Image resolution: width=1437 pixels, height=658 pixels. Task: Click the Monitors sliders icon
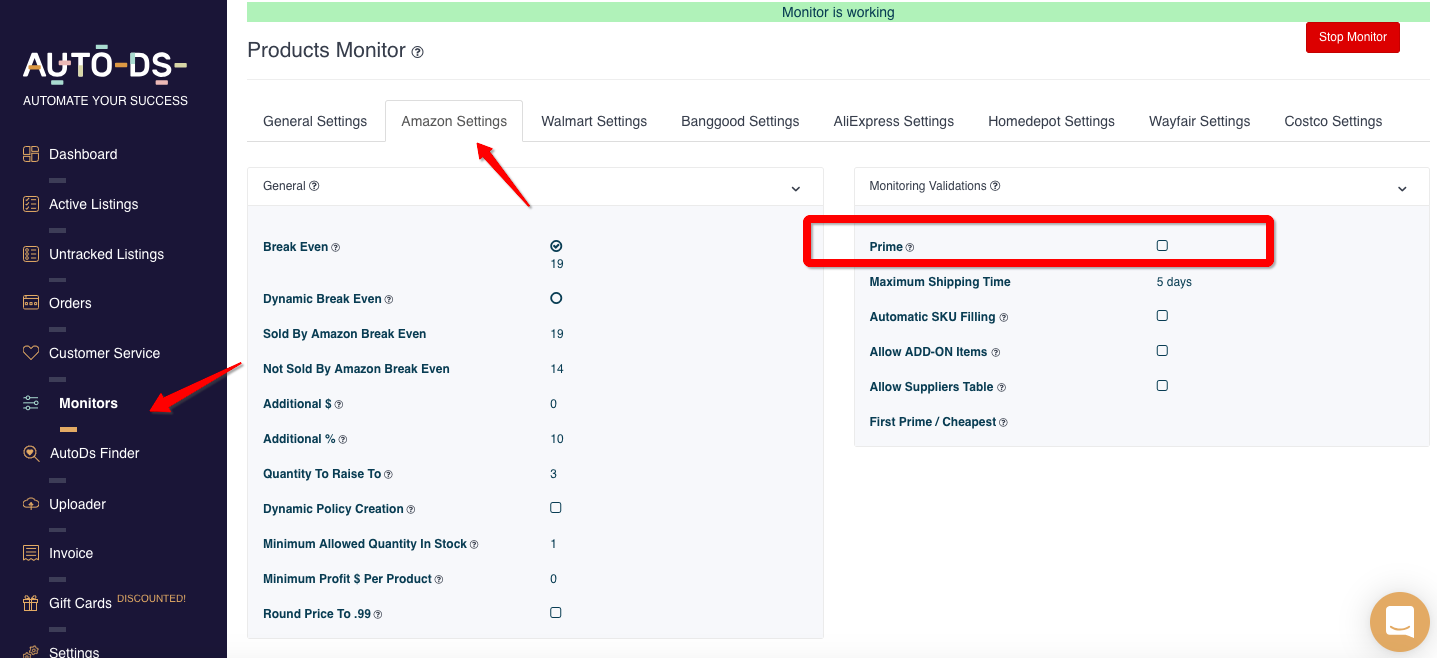[32, 403]
